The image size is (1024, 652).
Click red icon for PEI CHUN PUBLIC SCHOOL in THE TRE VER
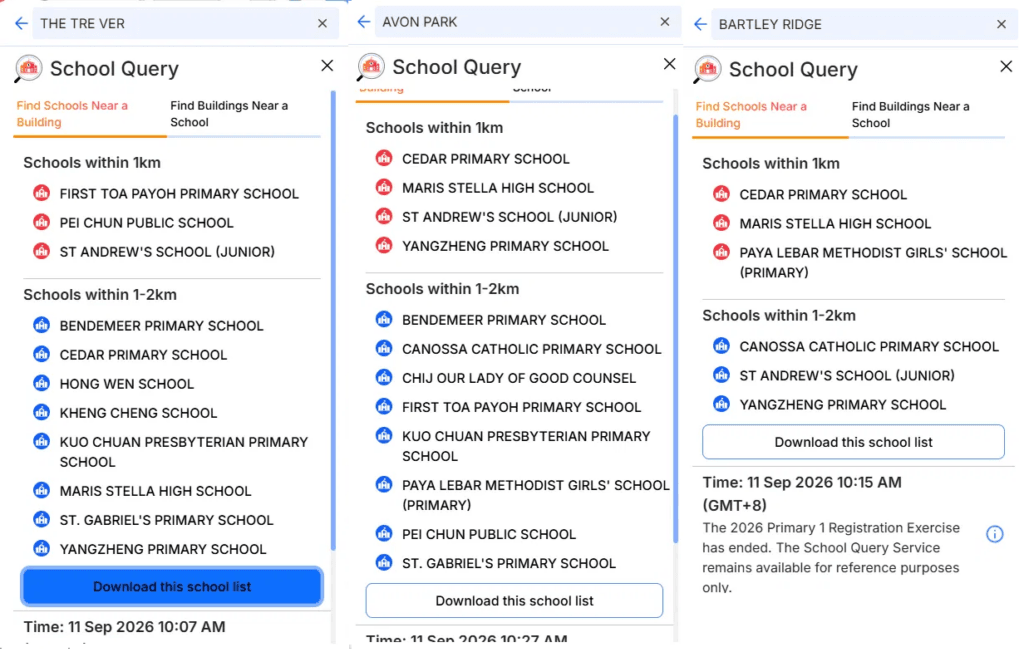pyautogui.click(x=41, y=221)
